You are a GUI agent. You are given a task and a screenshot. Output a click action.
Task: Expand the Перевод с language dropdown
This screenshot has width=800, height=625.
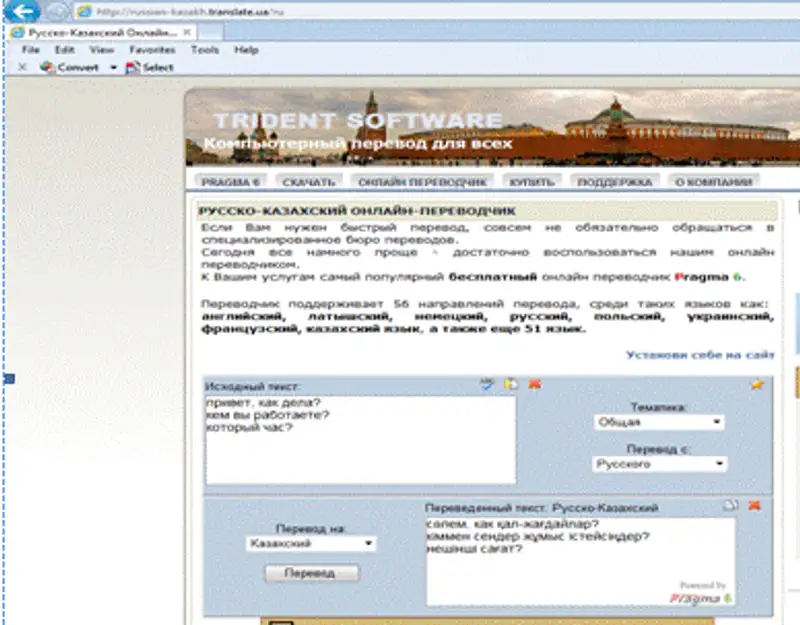[660, 464]
